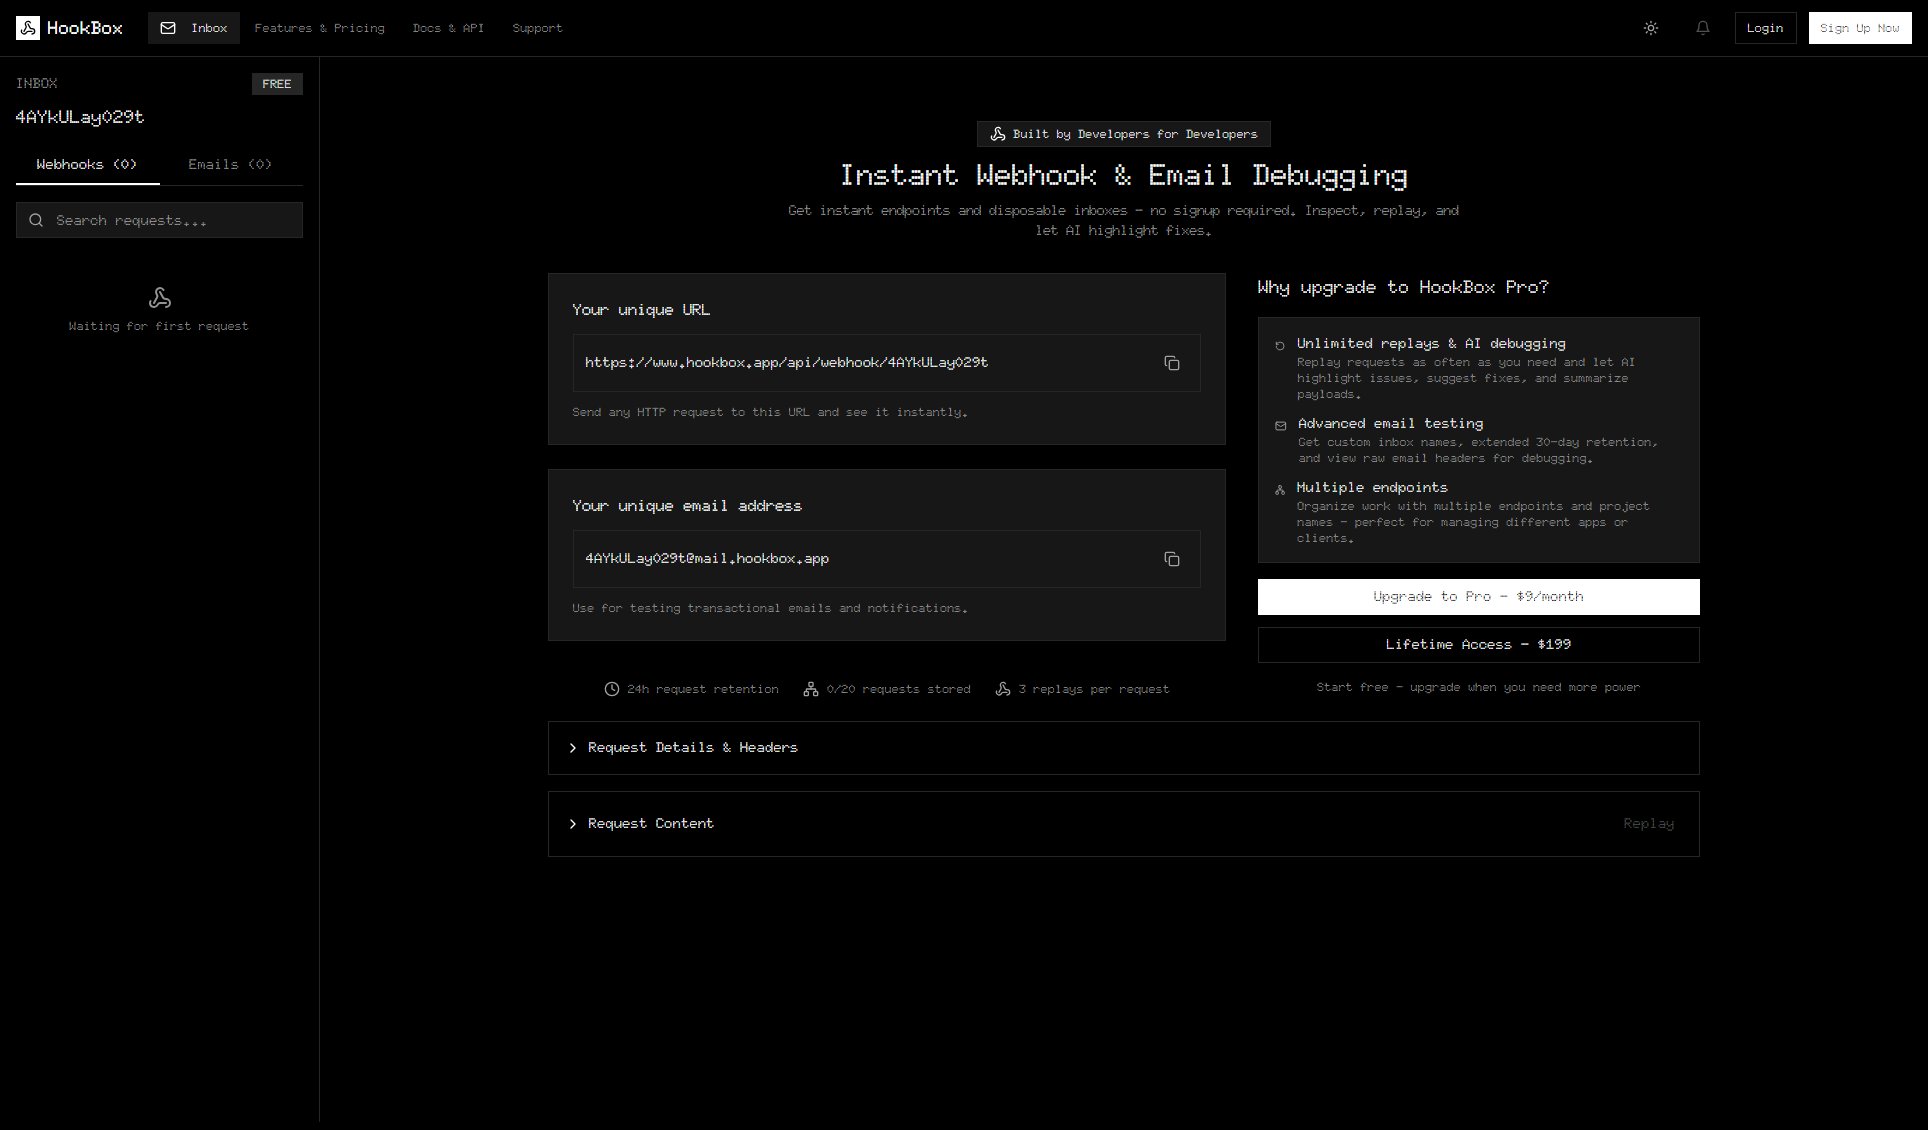The image size is (1928, 1130).
Task: Focus the Search requests field
Action: (x=159, y=220)
